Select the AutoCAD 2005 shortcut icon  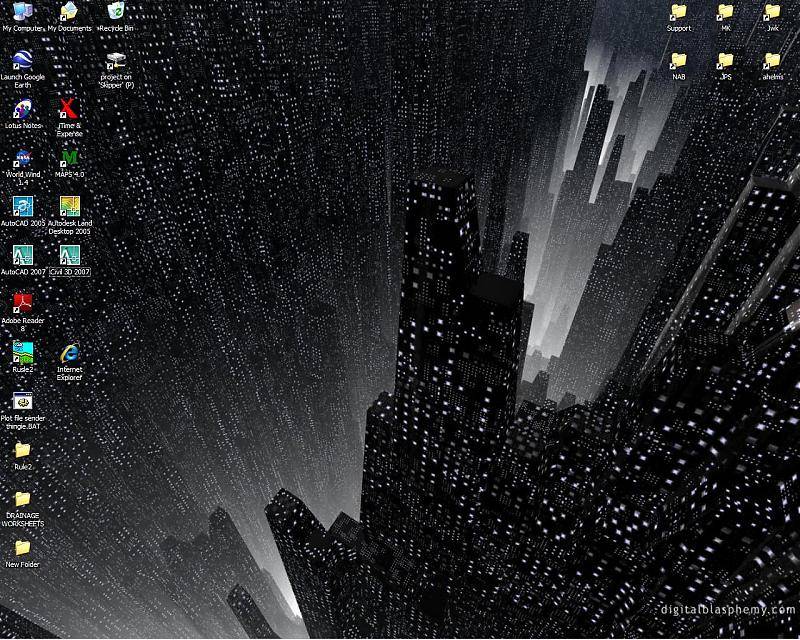point(22,207)
